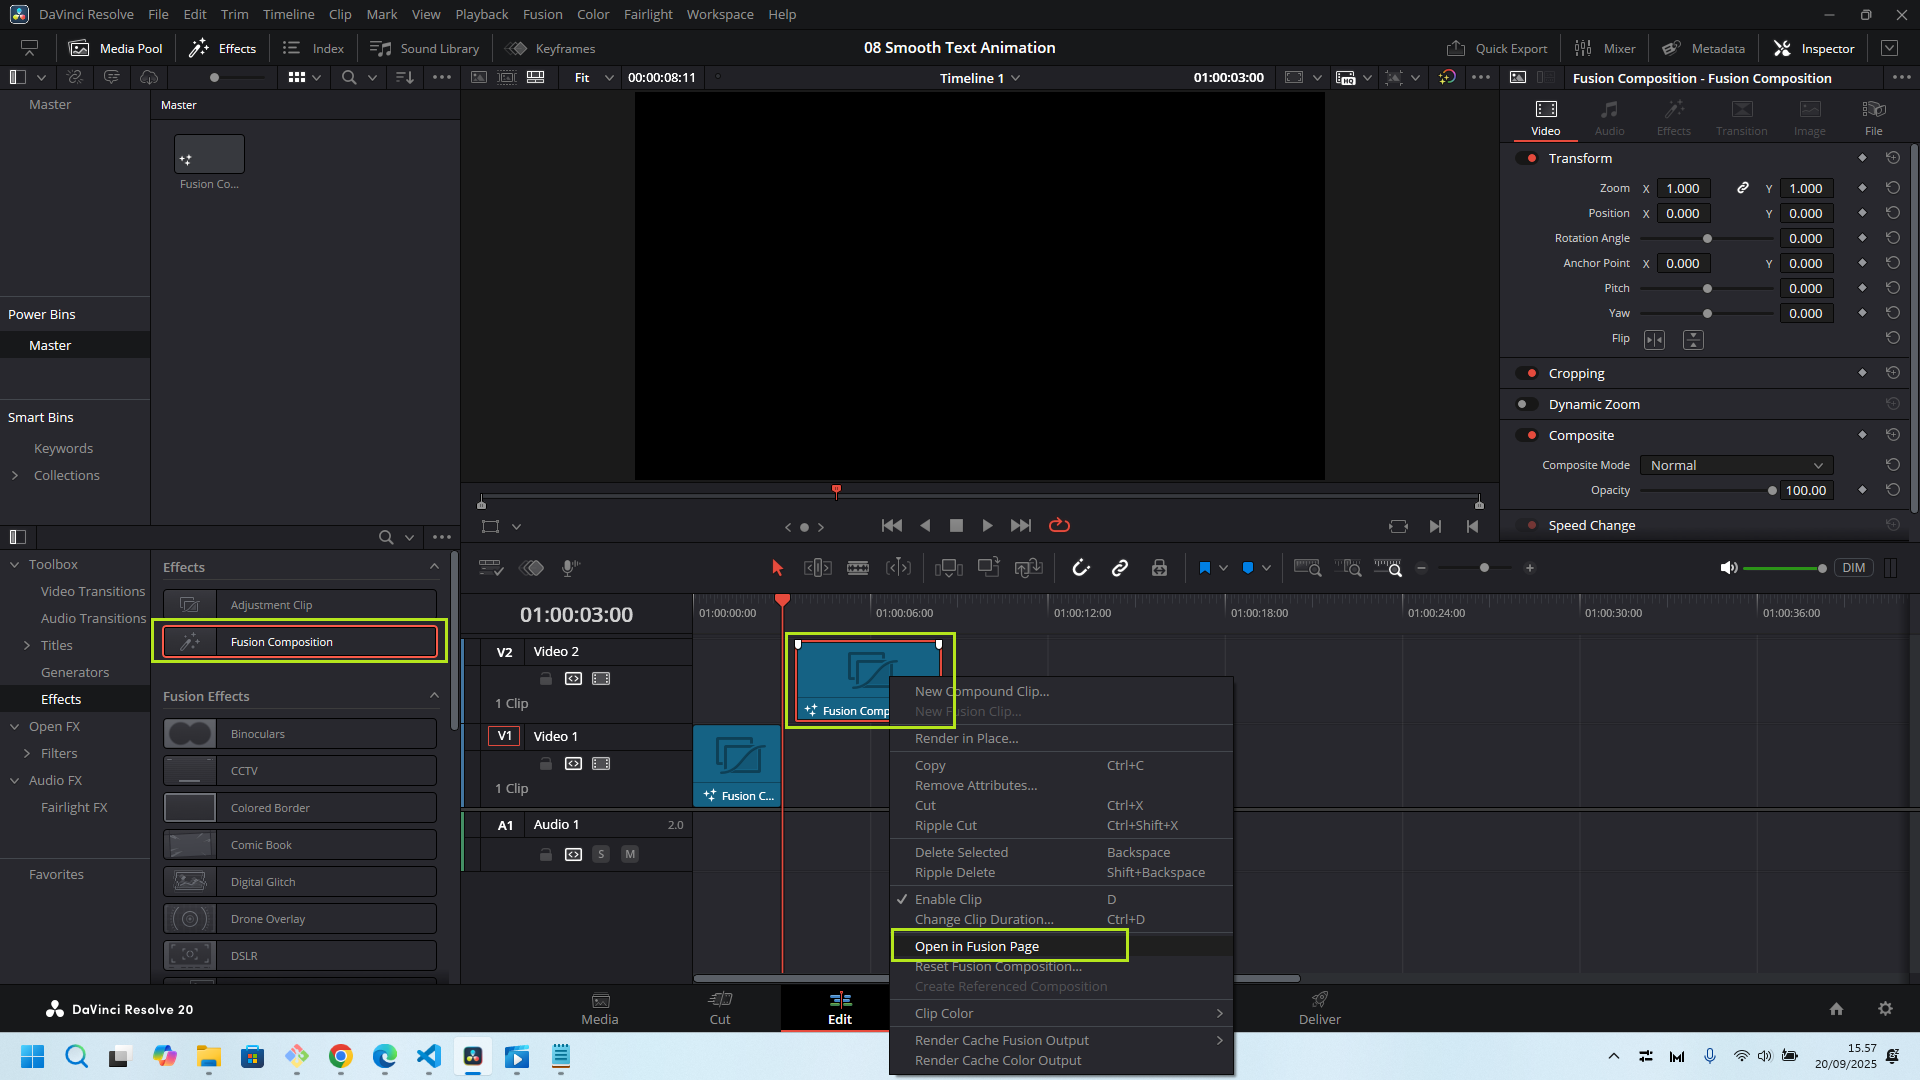Select the Fusion Composition clip on Video 1
The image size is (1920, 1080).
737,765
